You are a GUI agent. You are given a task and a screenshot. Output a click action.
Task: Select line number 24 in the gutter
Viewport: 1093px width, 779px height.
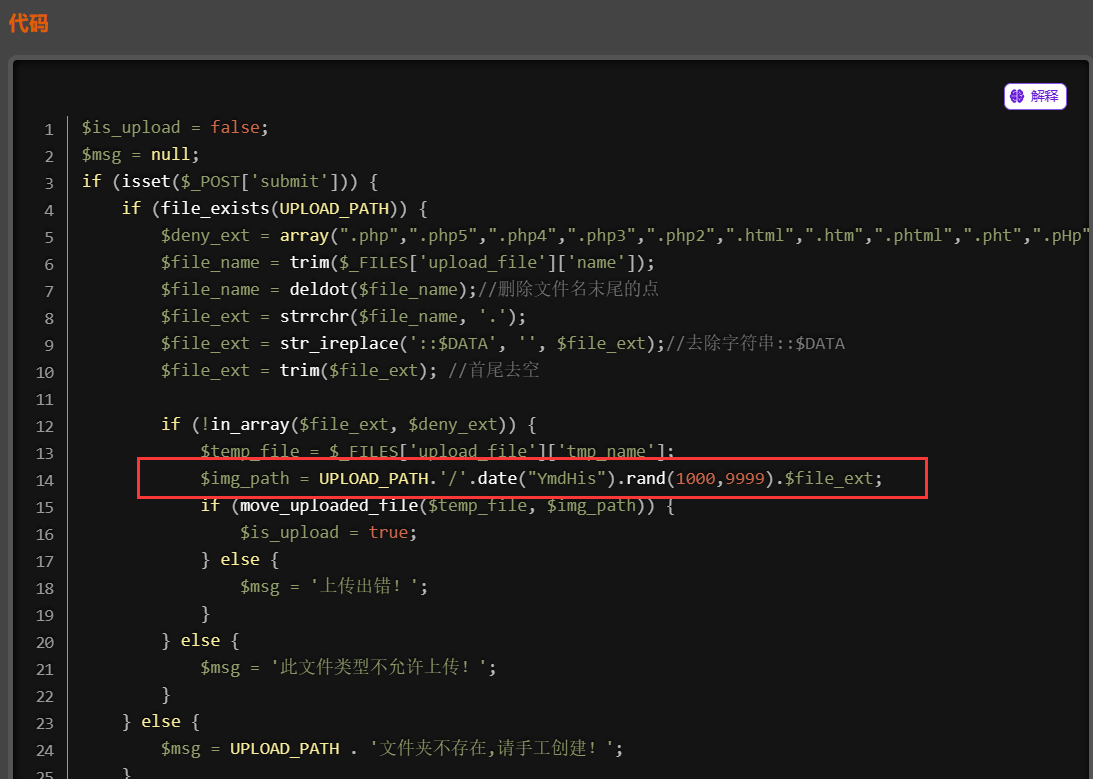coord(44,750)
